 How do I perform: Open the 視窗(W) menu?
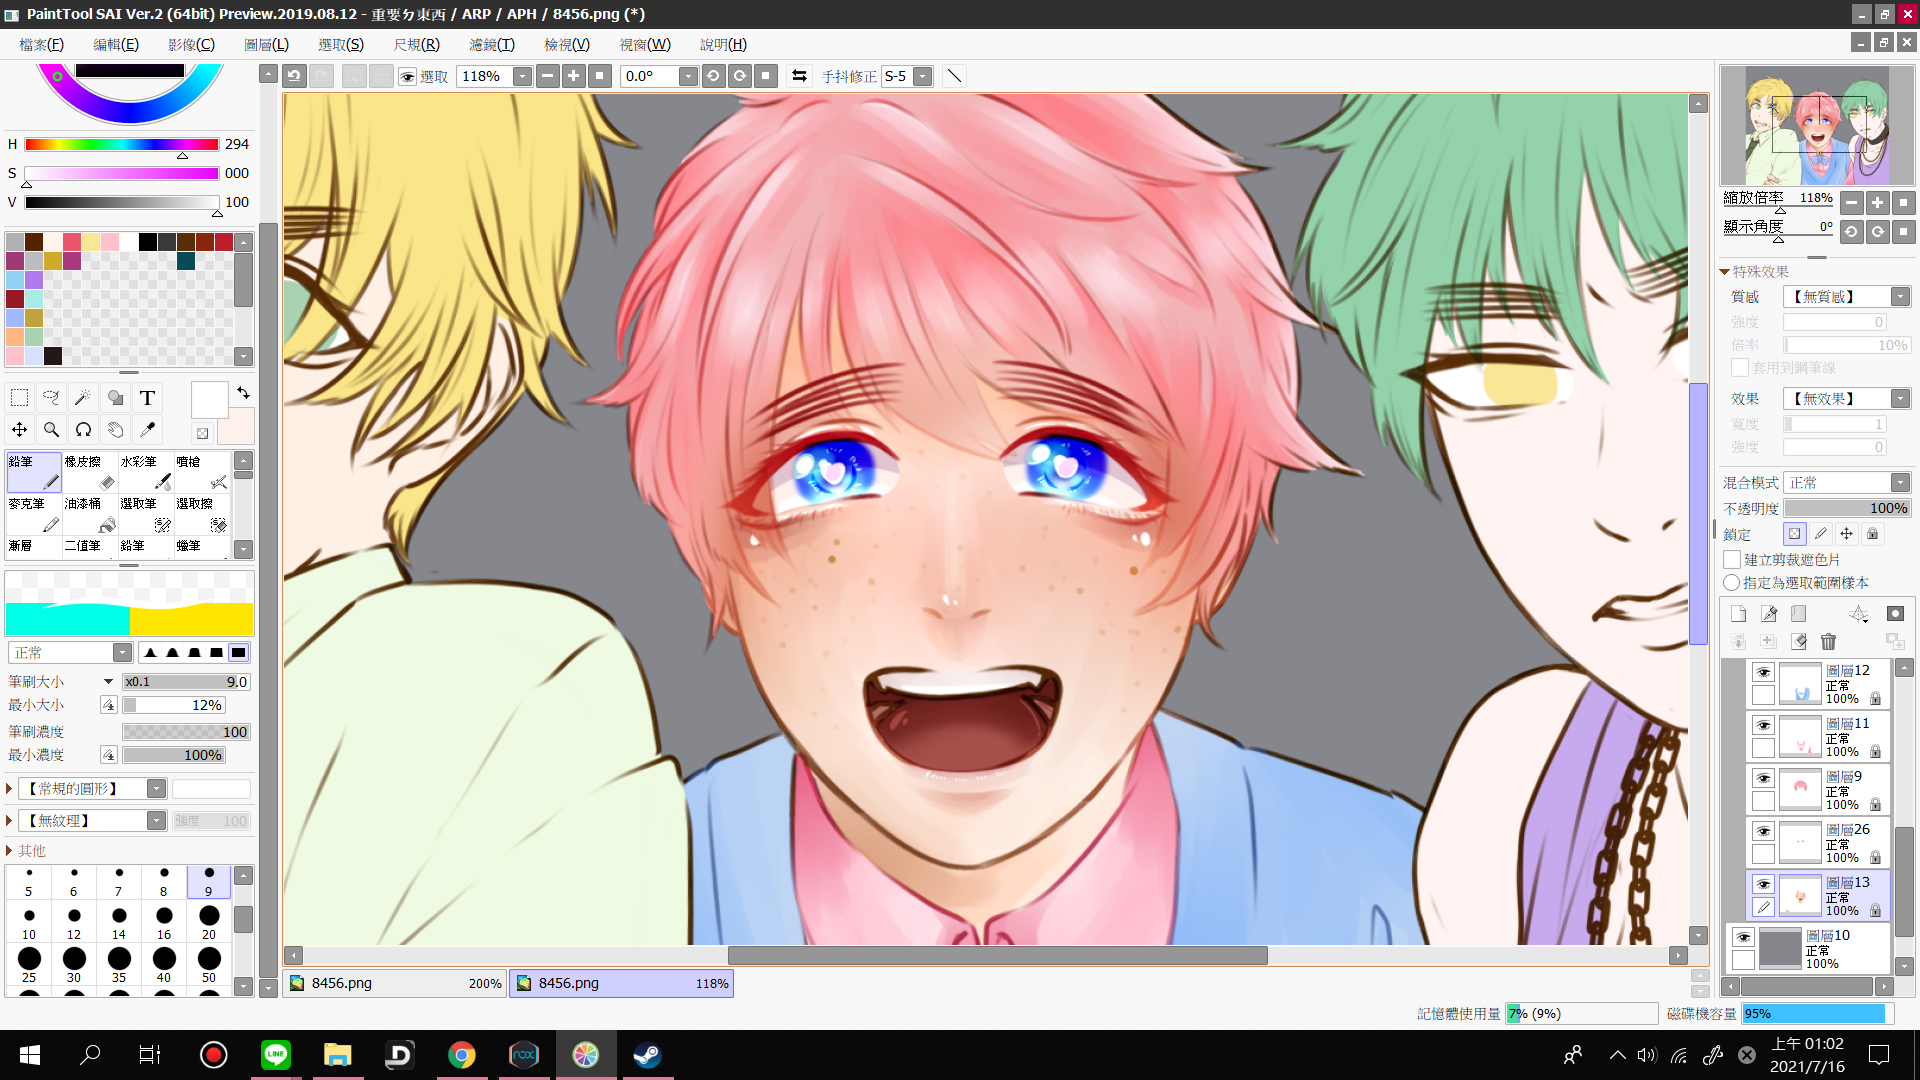point(645,44)
